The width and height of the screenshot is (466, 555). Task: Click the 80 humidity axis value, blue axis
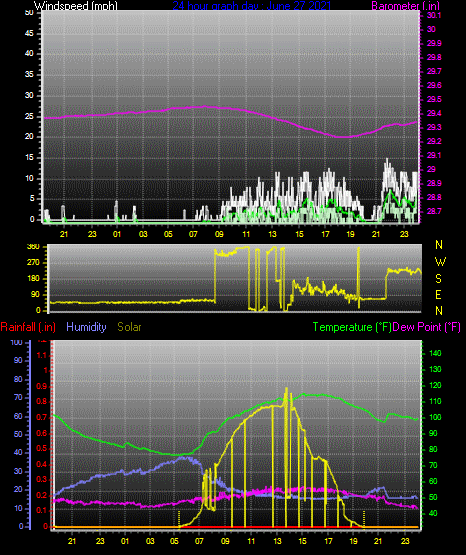[18, 379]
